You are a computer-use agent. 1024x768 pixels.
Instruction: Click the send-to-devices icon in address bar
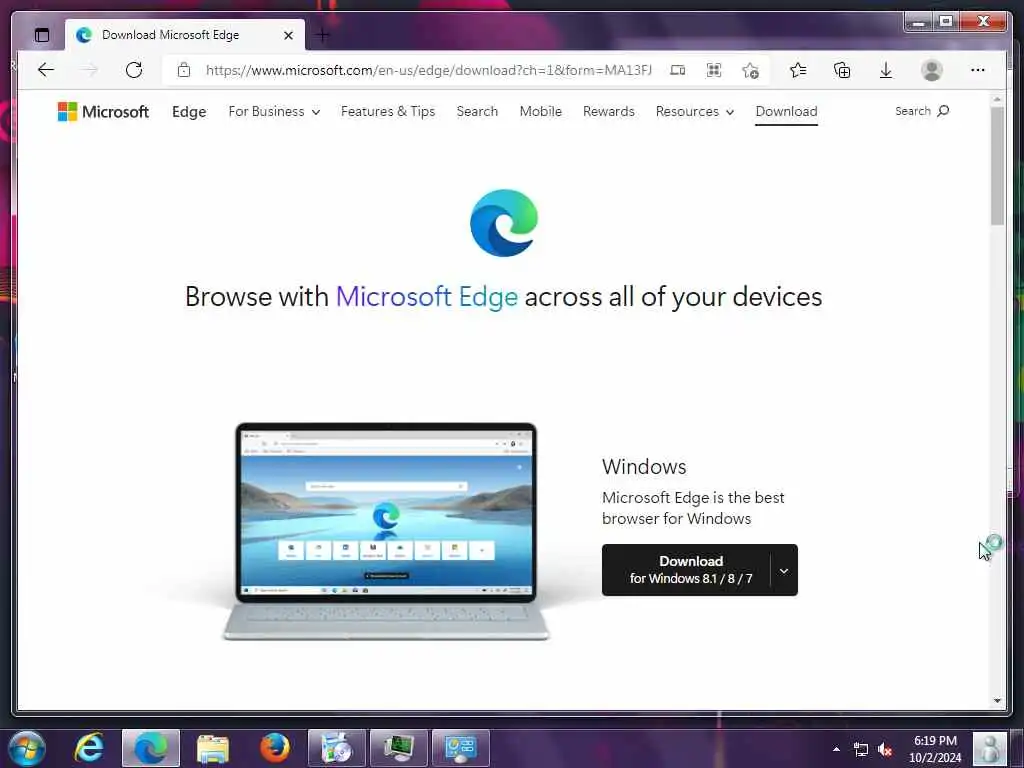click(x=678, y=70)
